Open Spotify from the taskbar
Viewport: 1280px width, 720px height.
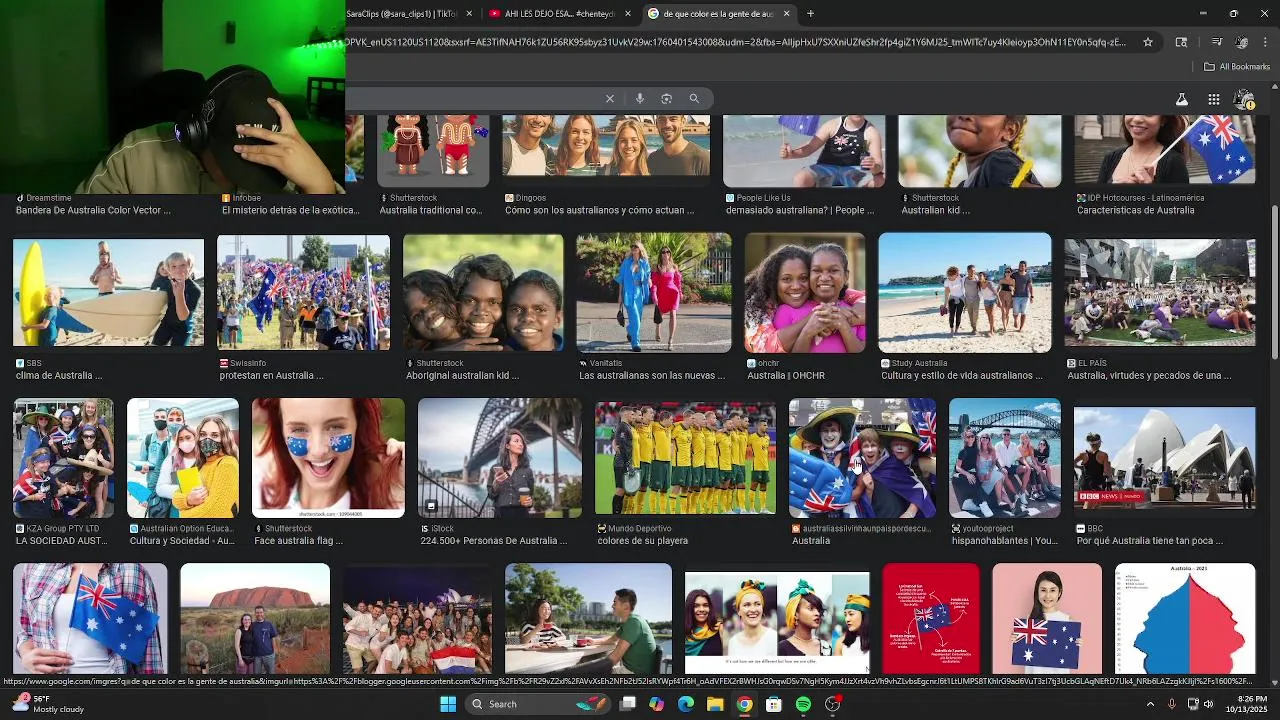803,704
